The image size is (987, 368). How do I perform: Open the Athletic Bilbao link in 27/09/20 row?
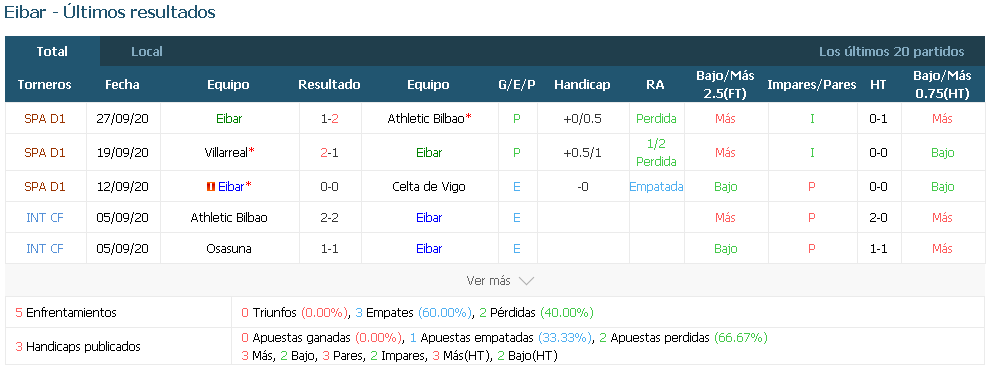(426, 118)
